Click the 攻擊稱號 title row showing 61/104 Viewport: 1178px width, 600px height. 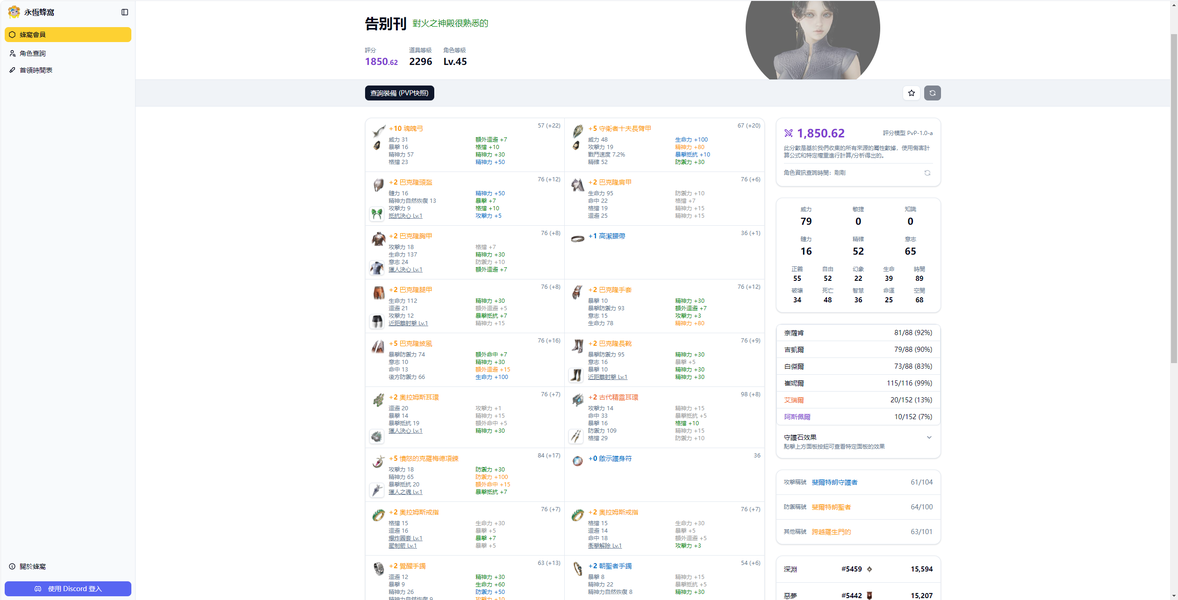pyautogui.click(x=858, y=482)
